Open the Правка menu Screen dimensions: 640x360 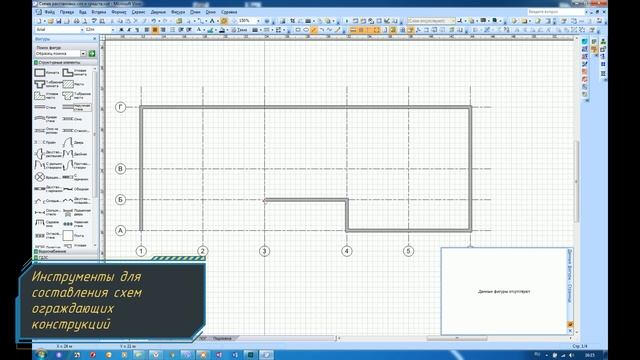coord(67,12)
